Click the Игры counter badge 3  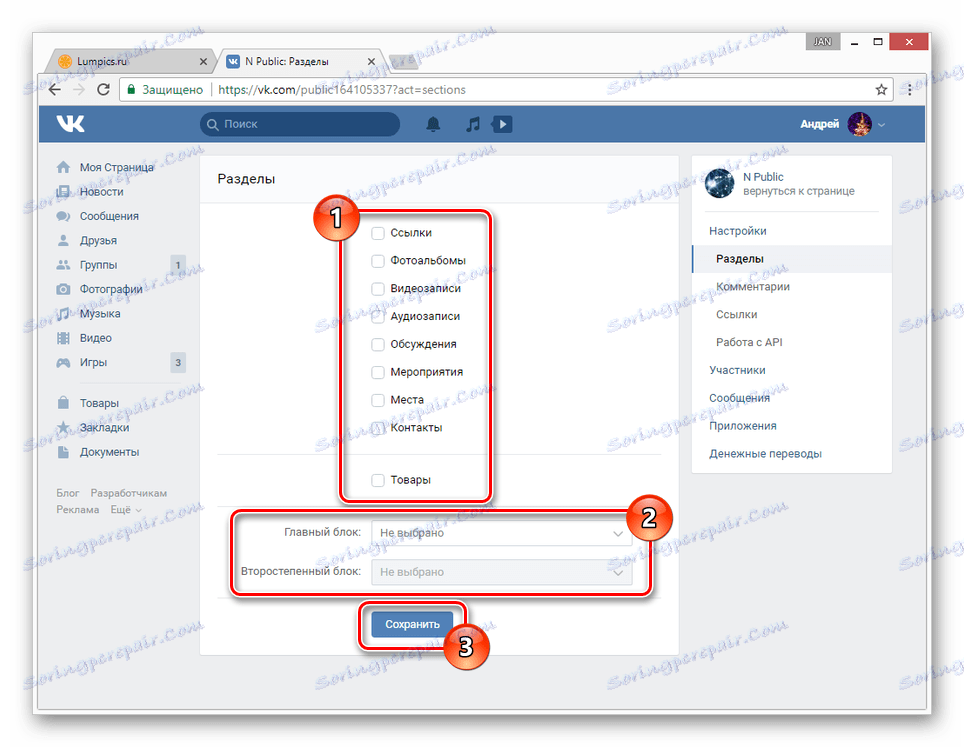(x=178, y=363)
